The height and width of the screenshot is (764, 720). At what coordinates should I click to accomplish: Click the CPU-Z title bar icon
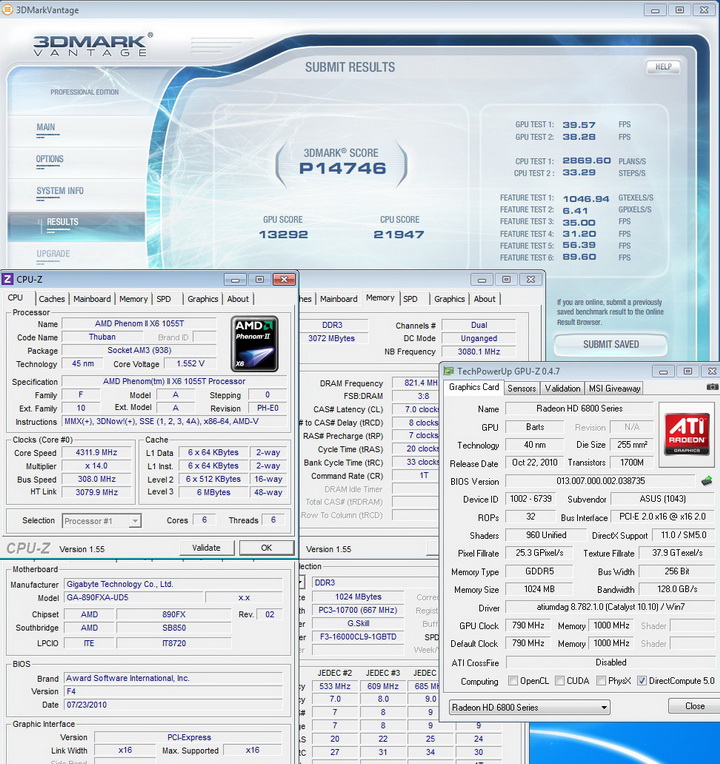click(x=7, y=279)
